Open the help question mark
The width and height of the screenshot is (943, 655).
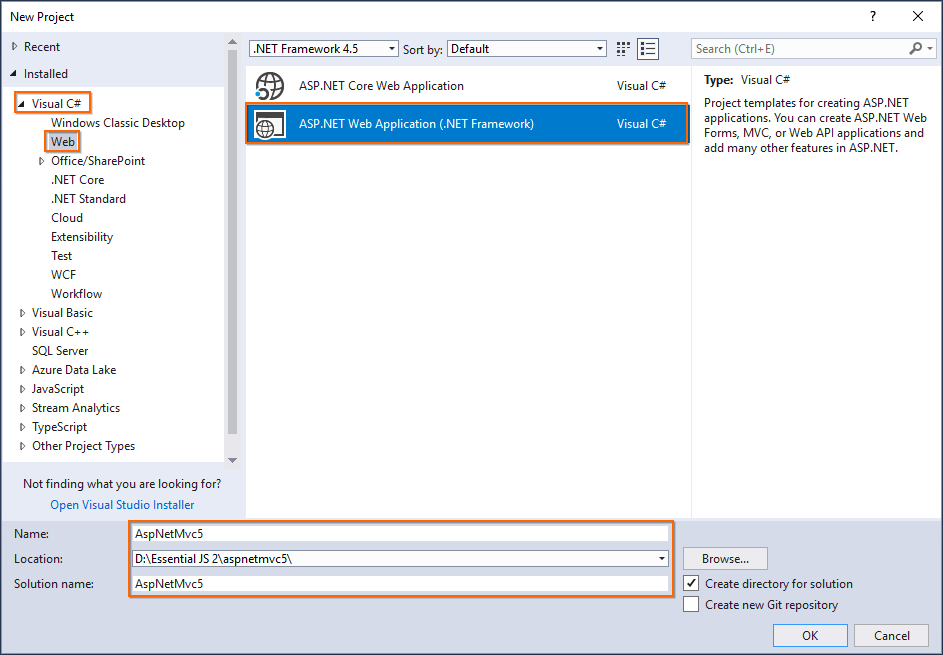[x=873, y=16]
